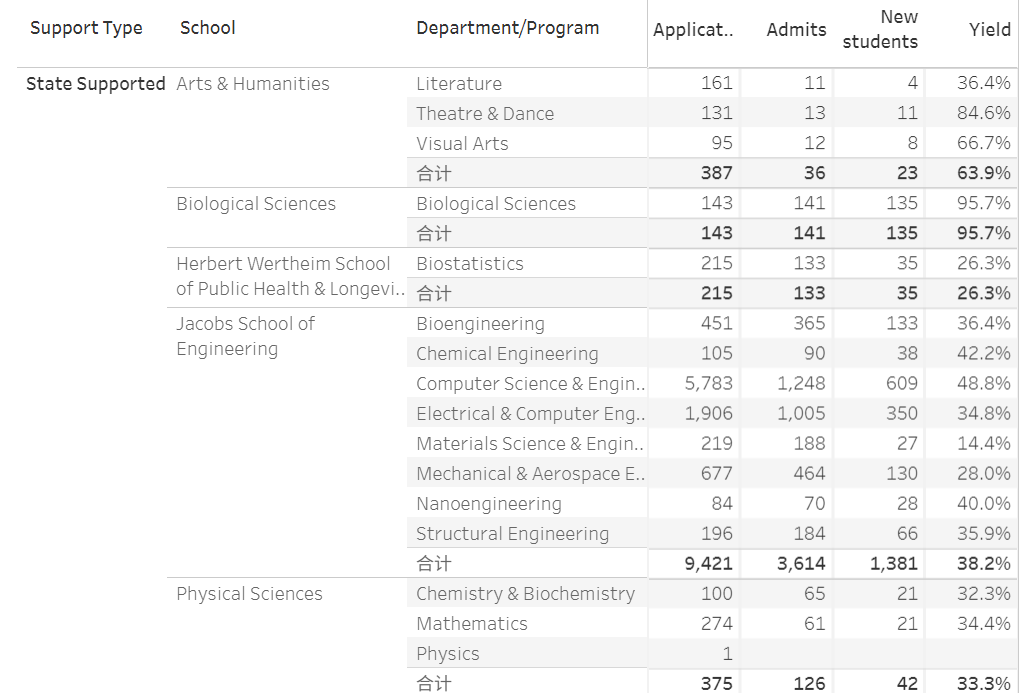Click the Mathematics department label
1019x693 pixels.
472,623
